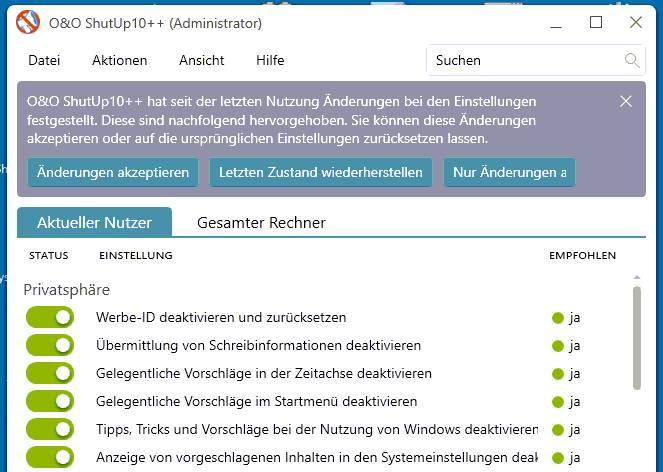Click the green dot beside Schreibinformationen setting
Screen dimensions: 663x472
tap(558, 346)
